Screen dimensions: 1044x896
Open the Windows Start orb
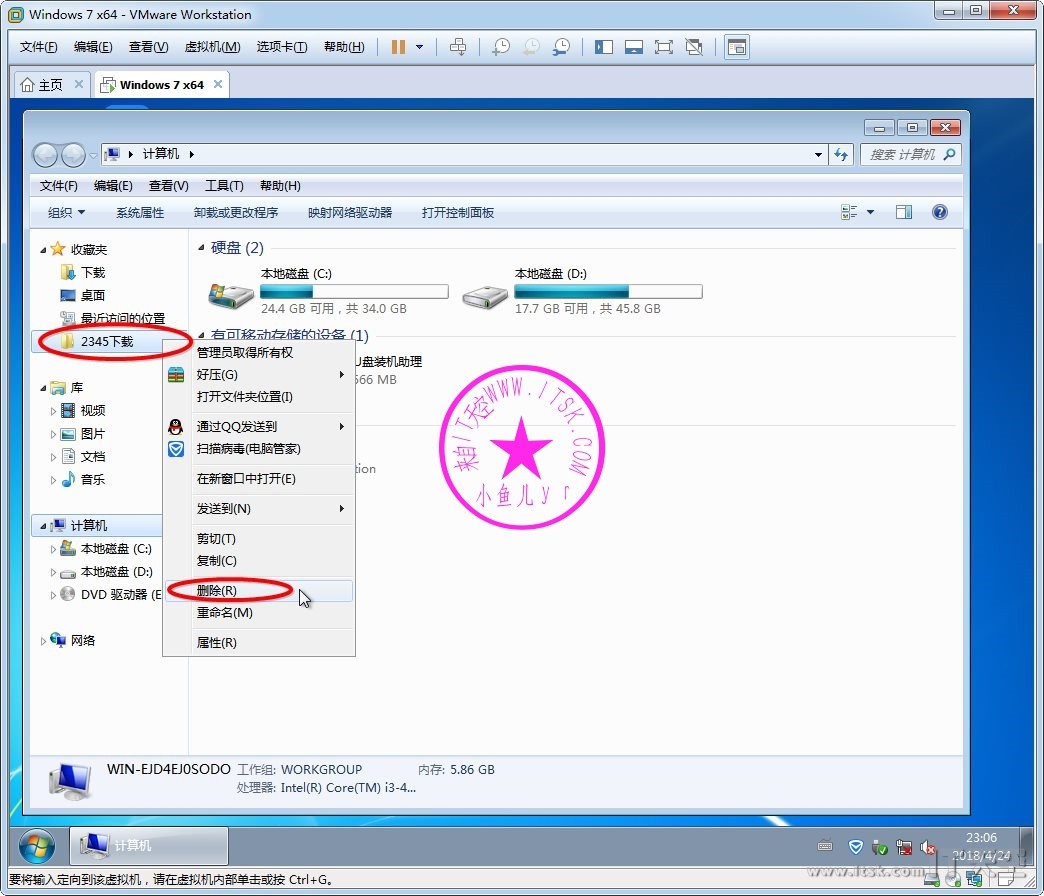point(37,846)
